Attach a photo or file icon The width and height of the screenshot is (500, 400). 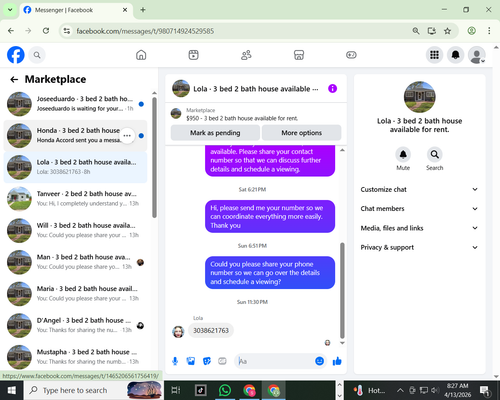point(191,361)
